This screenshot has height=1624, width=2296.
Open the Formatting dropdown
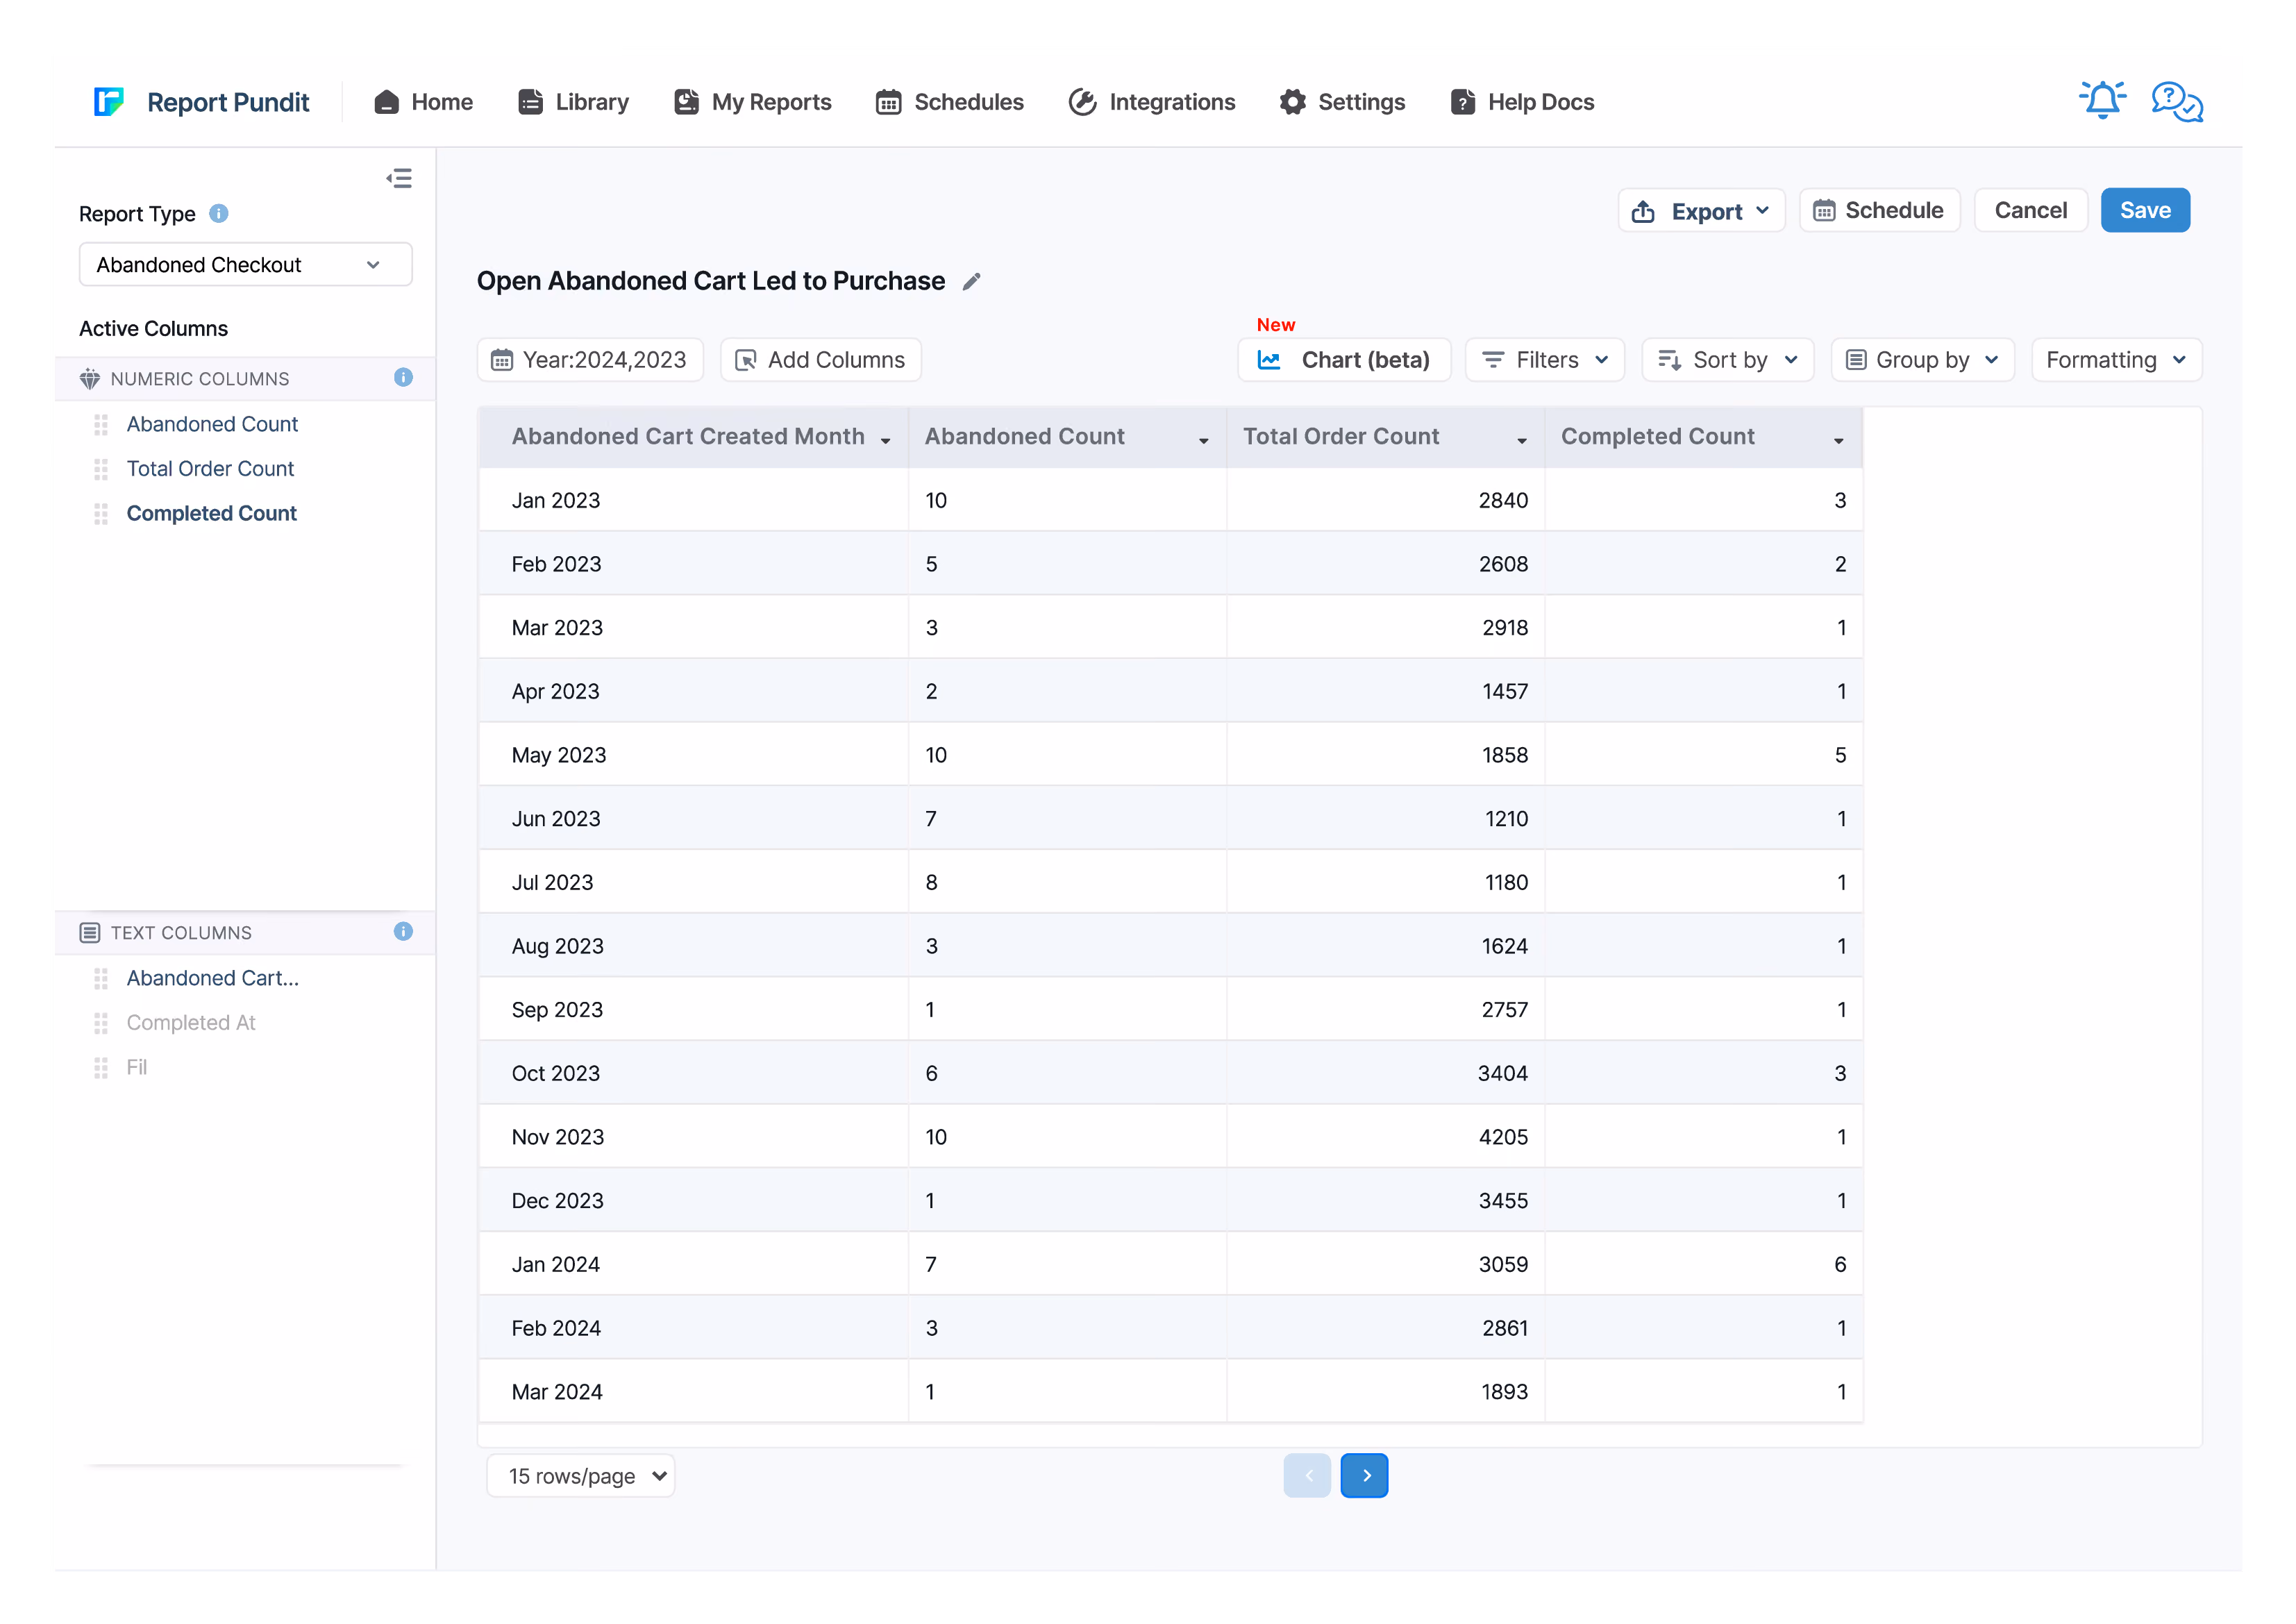click(x=2116, y=360)
